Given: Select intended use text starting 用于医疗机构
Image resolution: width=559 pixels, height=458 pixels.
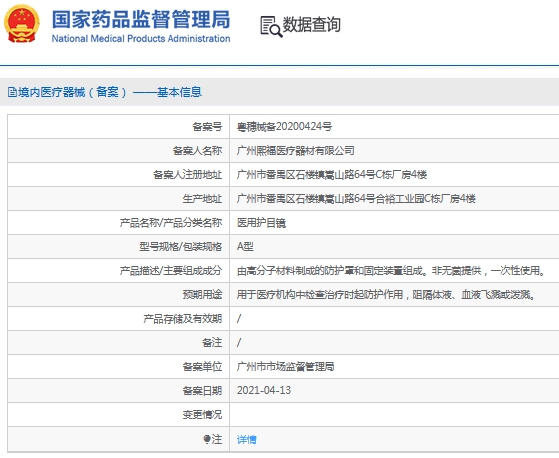Looking at the screenshot, I should pyautogui.click(x=386, y=294).
